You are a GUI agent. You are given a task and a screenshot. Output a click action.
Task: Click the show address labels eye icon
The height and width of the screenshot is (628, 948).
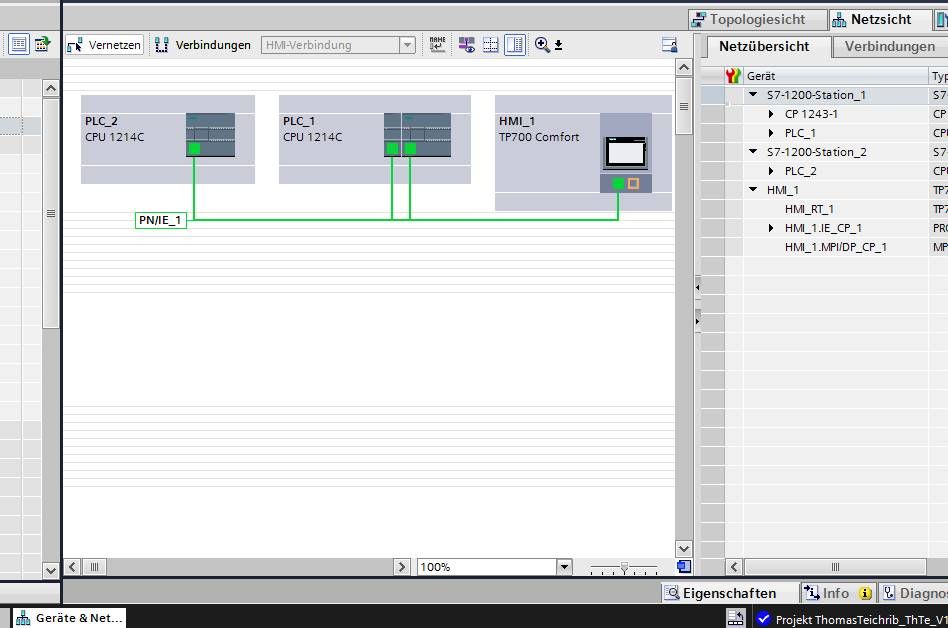466,45
